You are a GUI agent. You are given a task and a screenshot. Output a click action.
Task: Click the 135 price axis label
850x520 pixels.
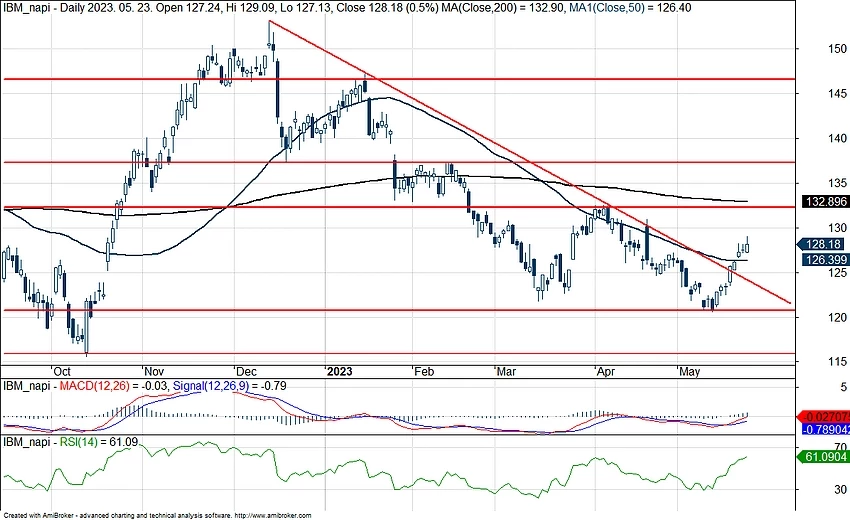[837, 183]
